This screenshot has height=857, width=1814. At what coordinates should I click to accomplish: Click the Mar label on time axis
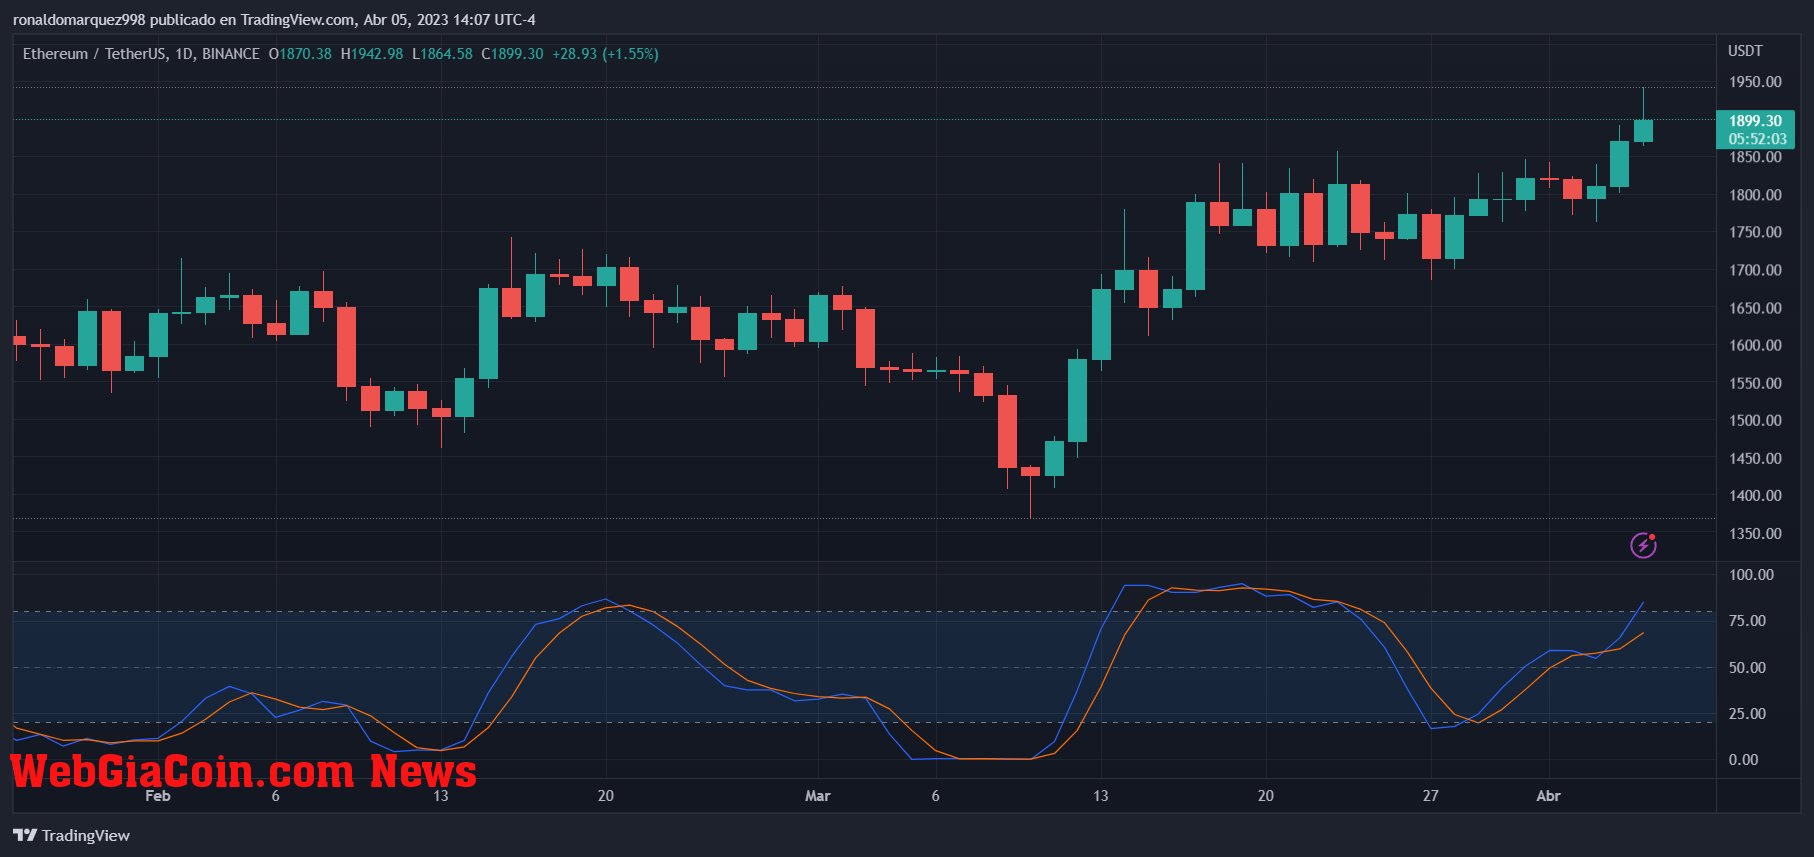(x=817, y=796)
